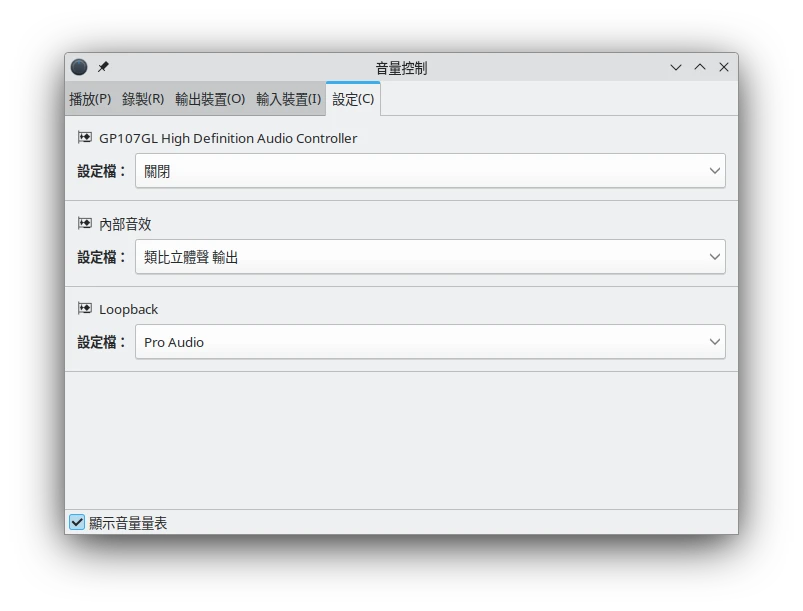The height and width of the screenshot is (611, 803).
Task: Maximize the 音量控制 window
Action: click(700, 67)
